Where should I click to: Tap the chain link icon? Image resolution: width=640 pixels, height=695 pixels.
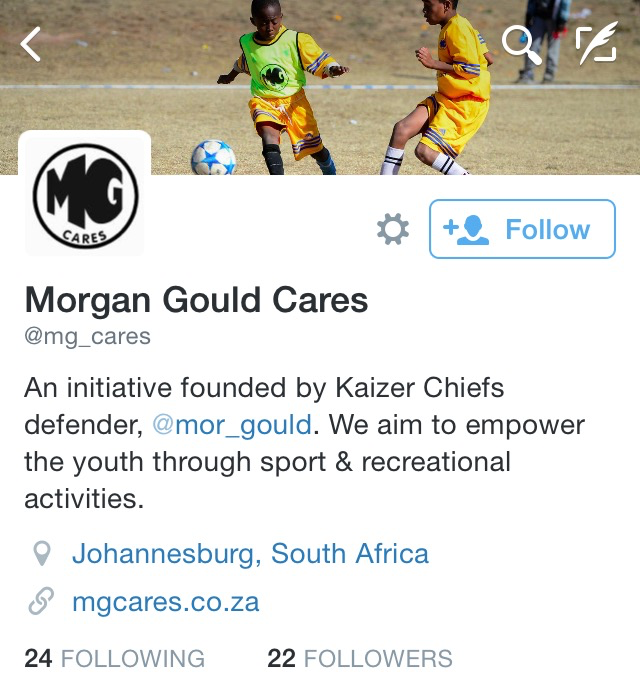pos(41,601)
